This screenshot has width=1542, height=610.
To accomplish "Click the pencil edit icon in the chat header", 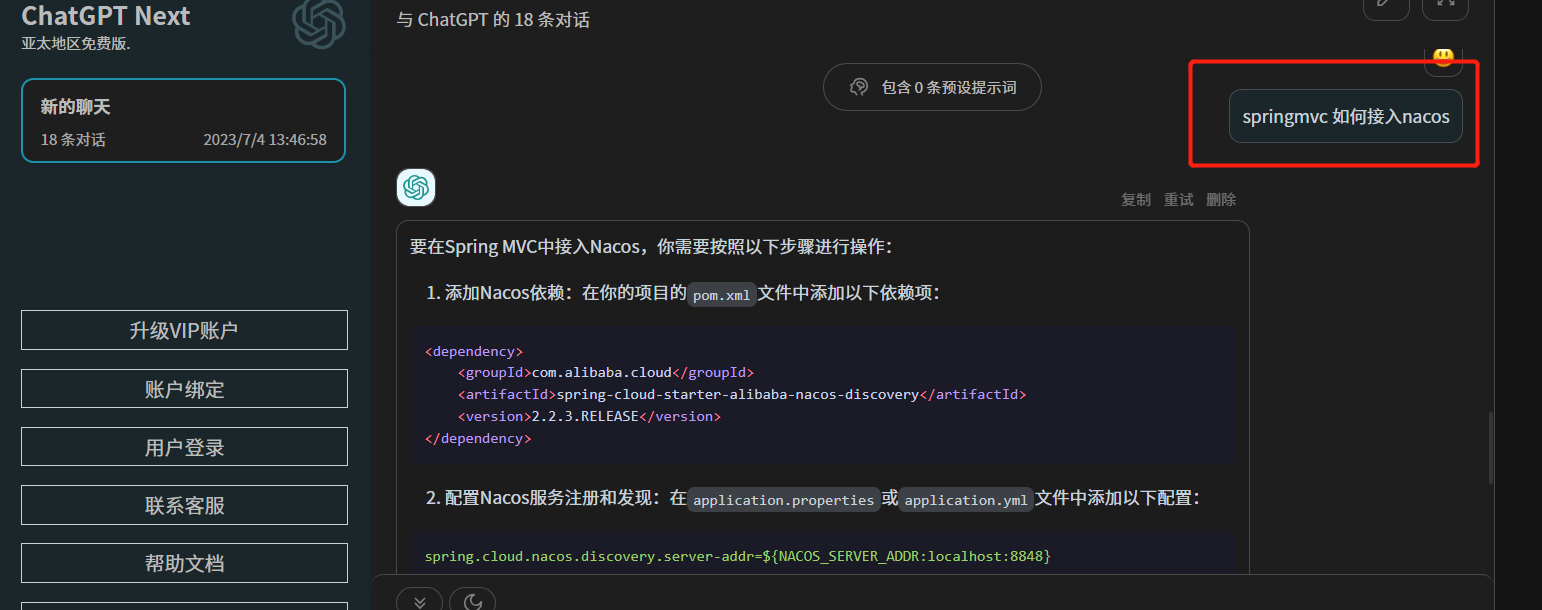I will pos(1386,4).
